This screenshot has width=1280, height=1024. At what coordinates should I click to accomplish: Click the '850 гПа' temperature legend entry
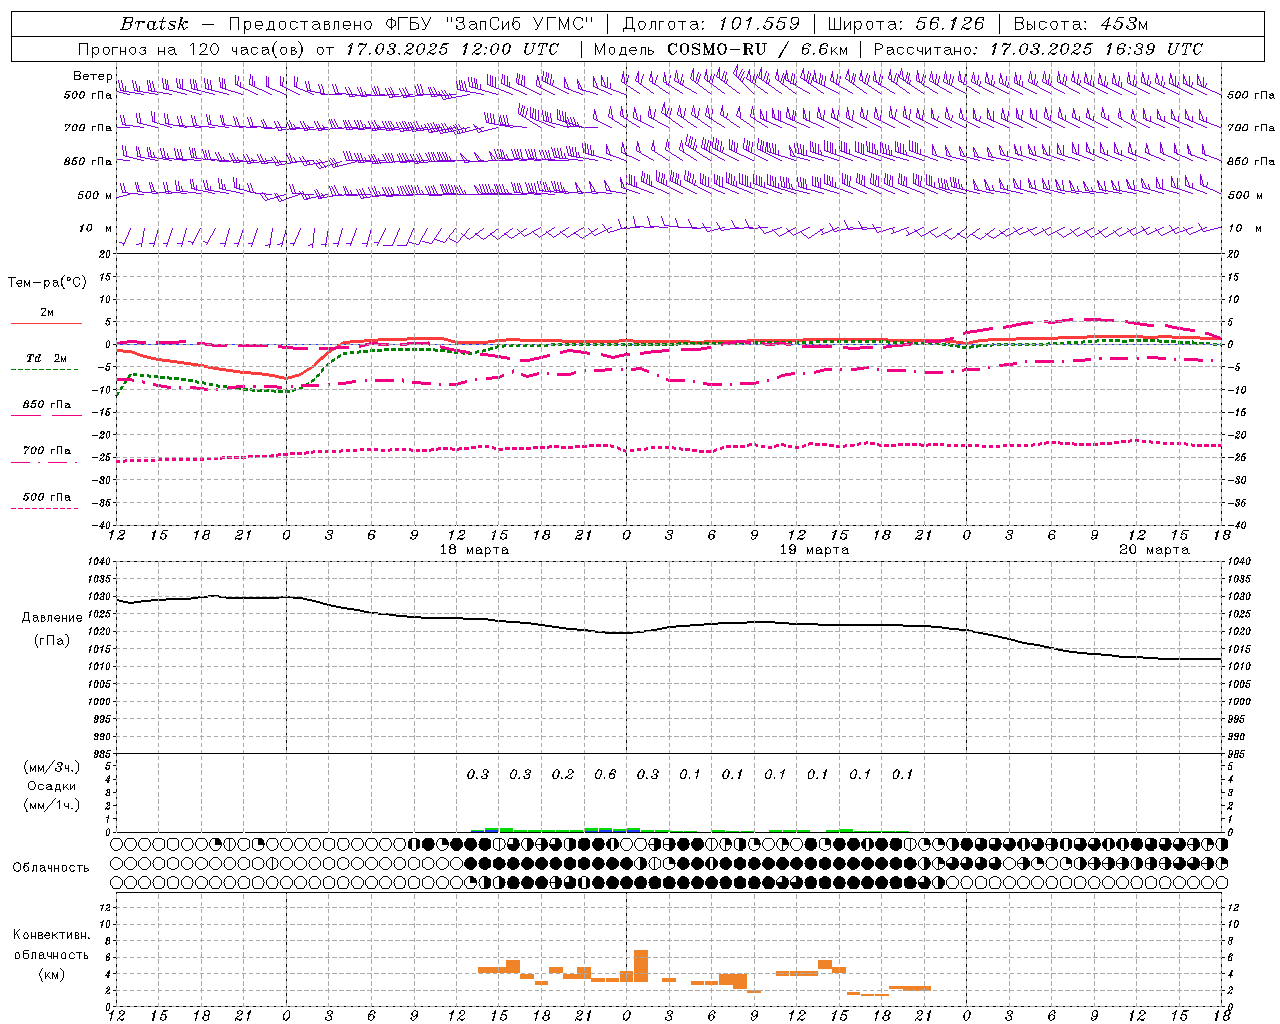coord(47,405)
